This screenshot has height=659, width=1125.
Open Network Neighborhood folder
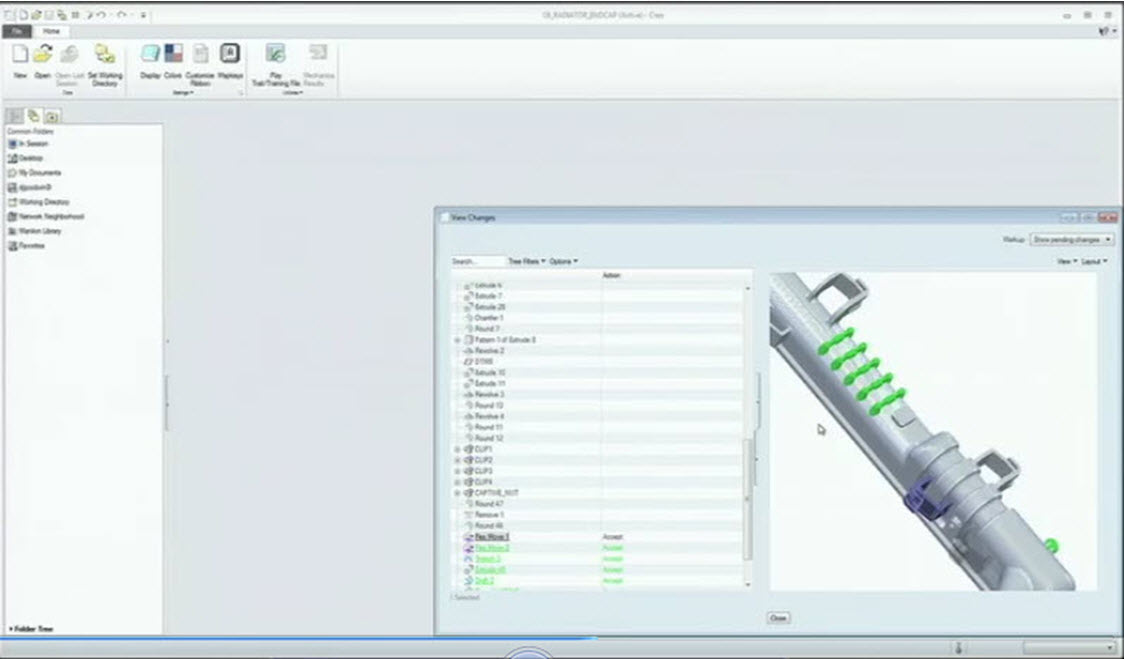pos(46,216)
